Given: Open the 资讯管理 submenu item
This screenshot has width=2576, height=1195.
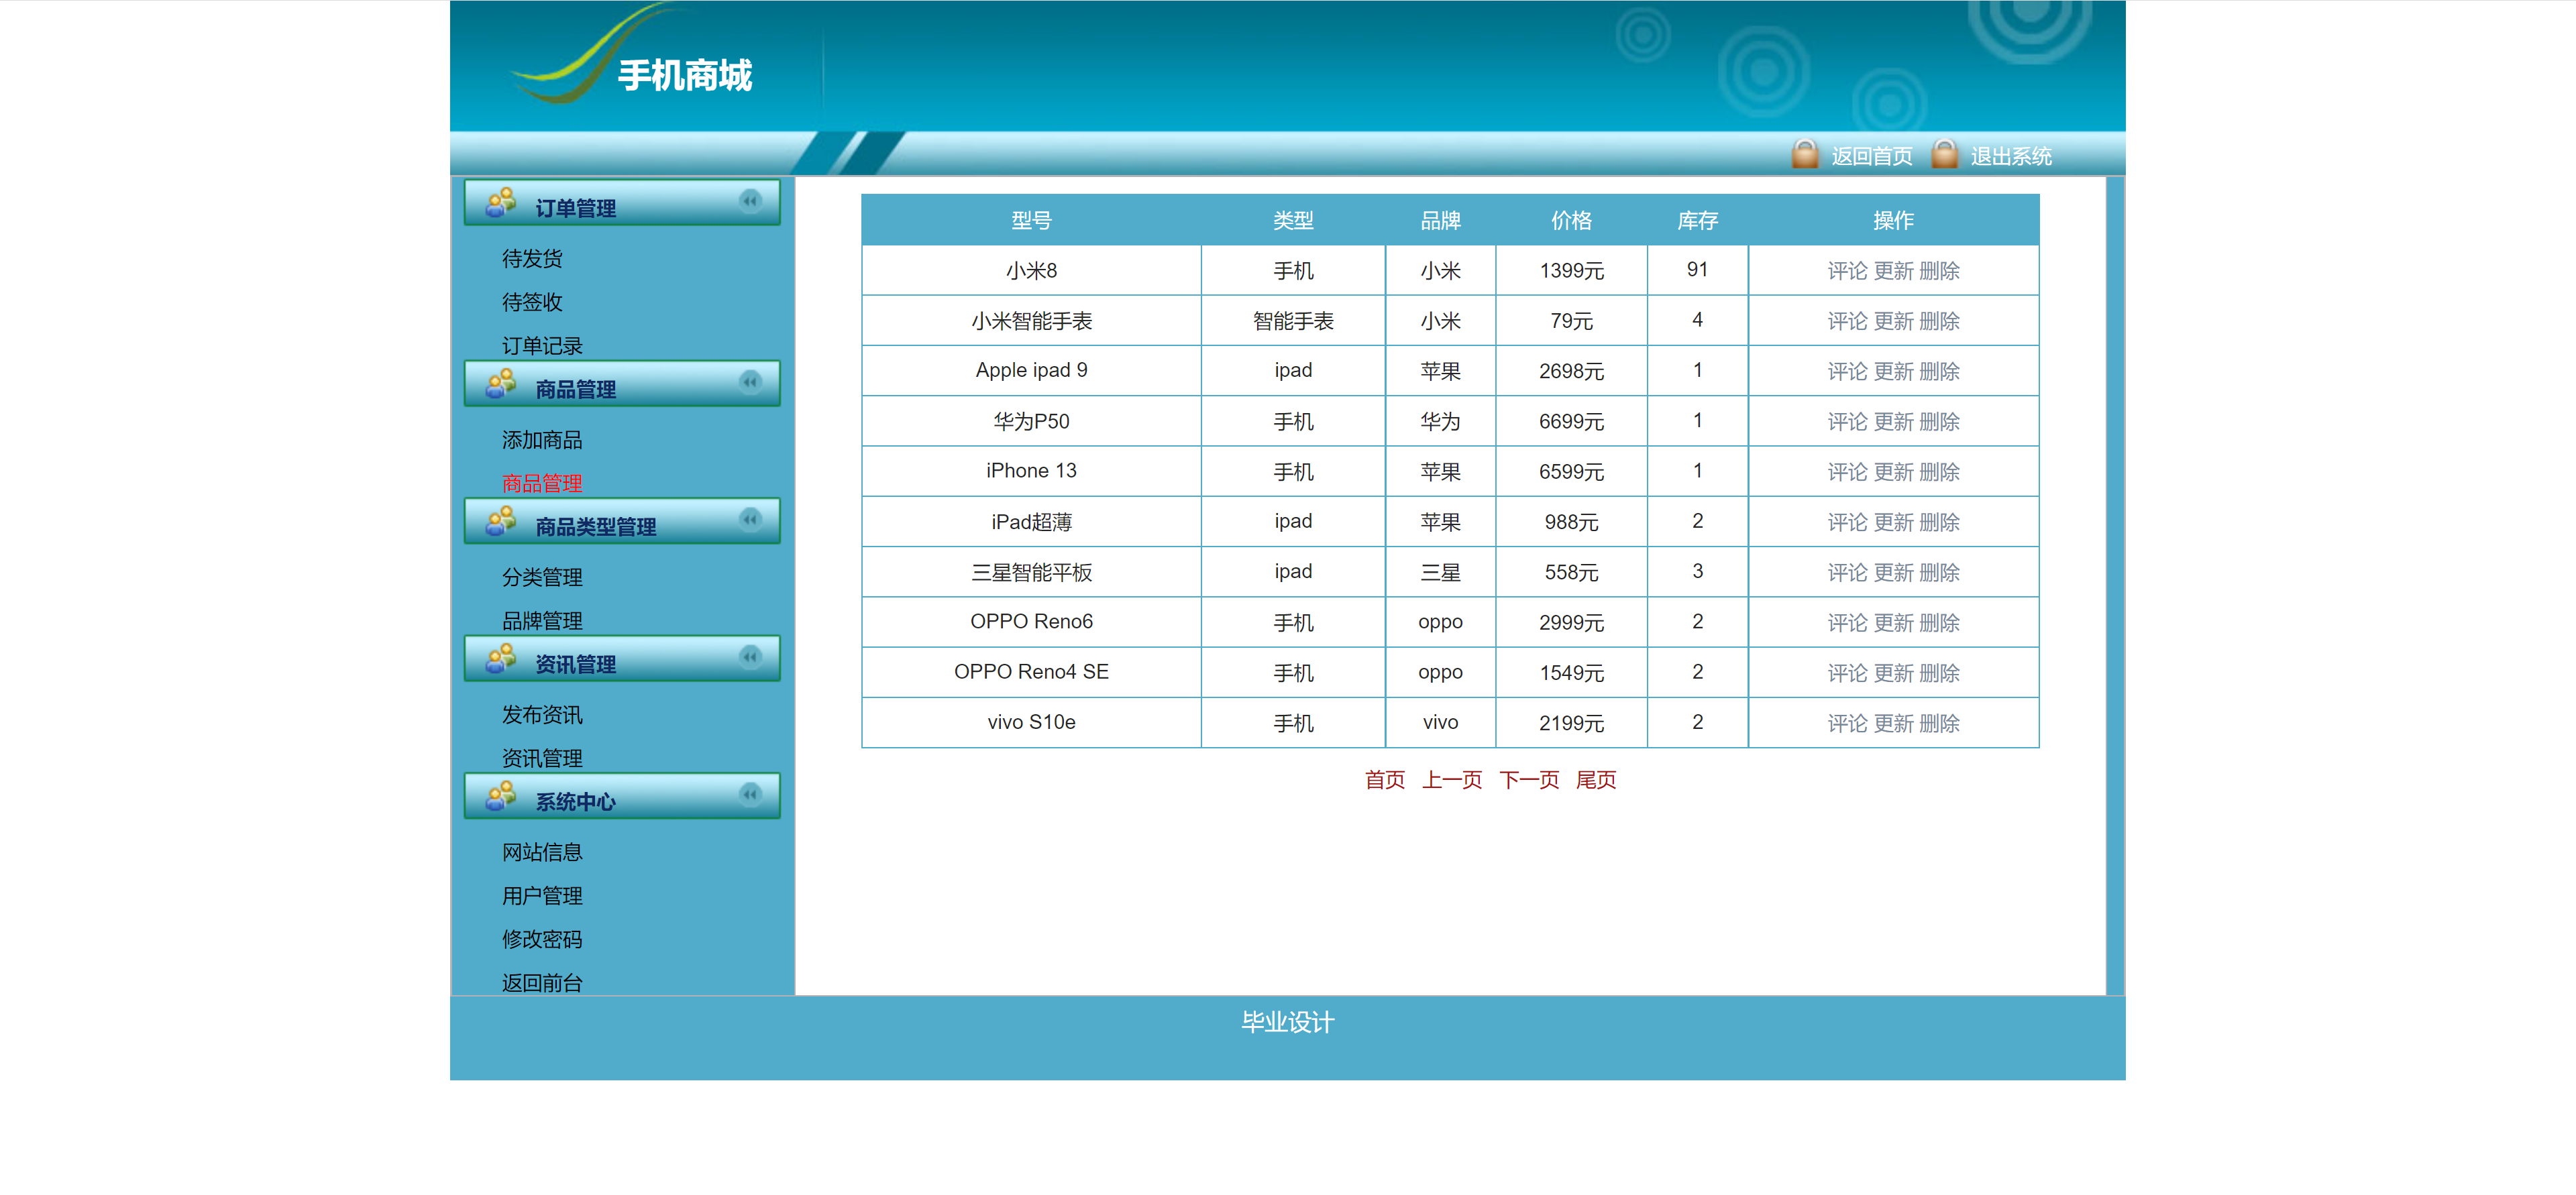Looking at the screenshot, I should tap(542, 758).
